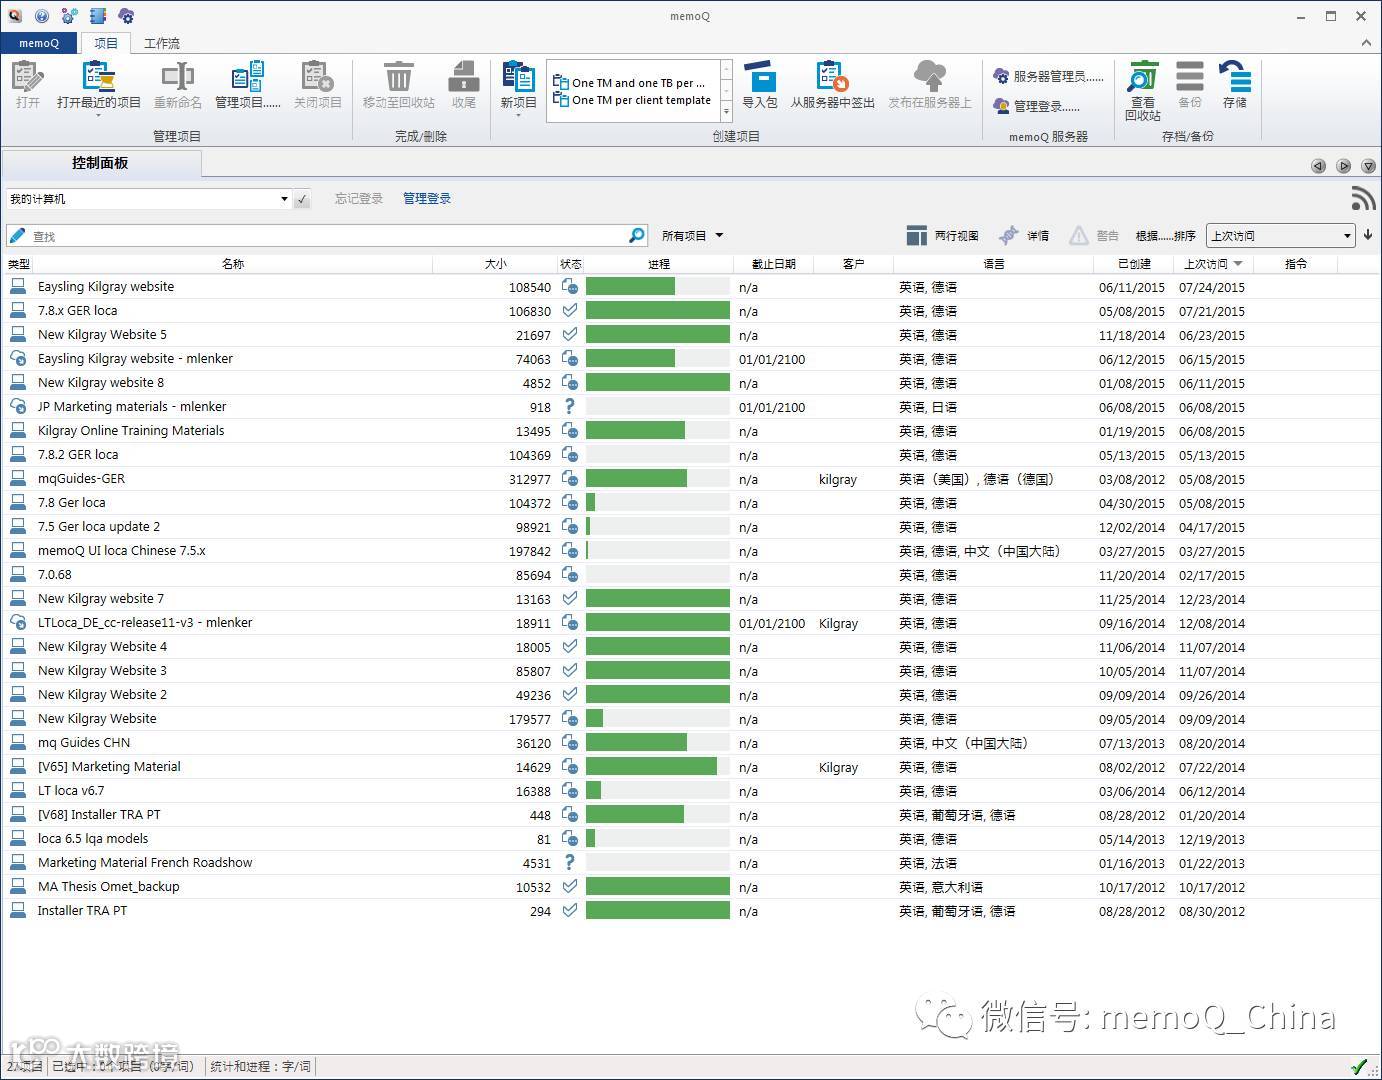Click the progress bar of New Kilgray Website 5
1382x1080 pixels.
[x=658, y=335]
